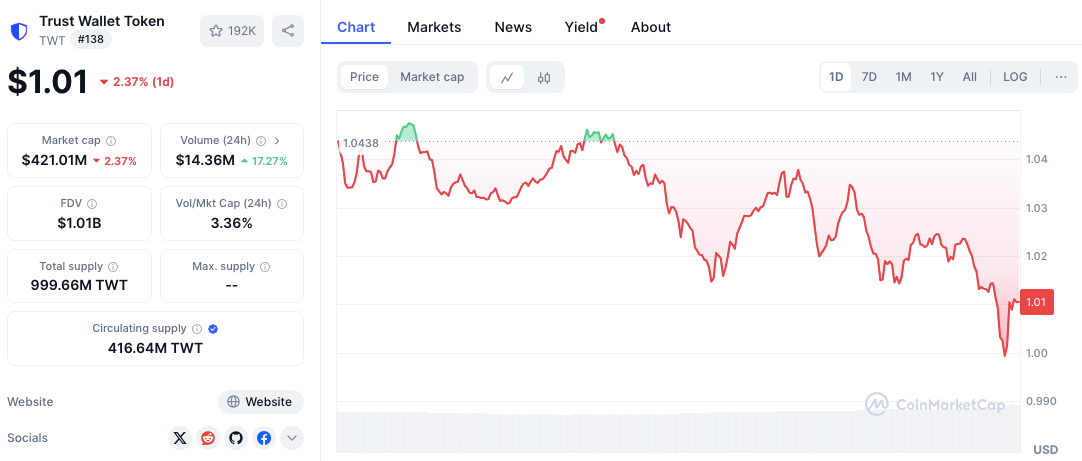Open chart more options ellipsis menu

pyautogui.click(x=1061, y=77)
